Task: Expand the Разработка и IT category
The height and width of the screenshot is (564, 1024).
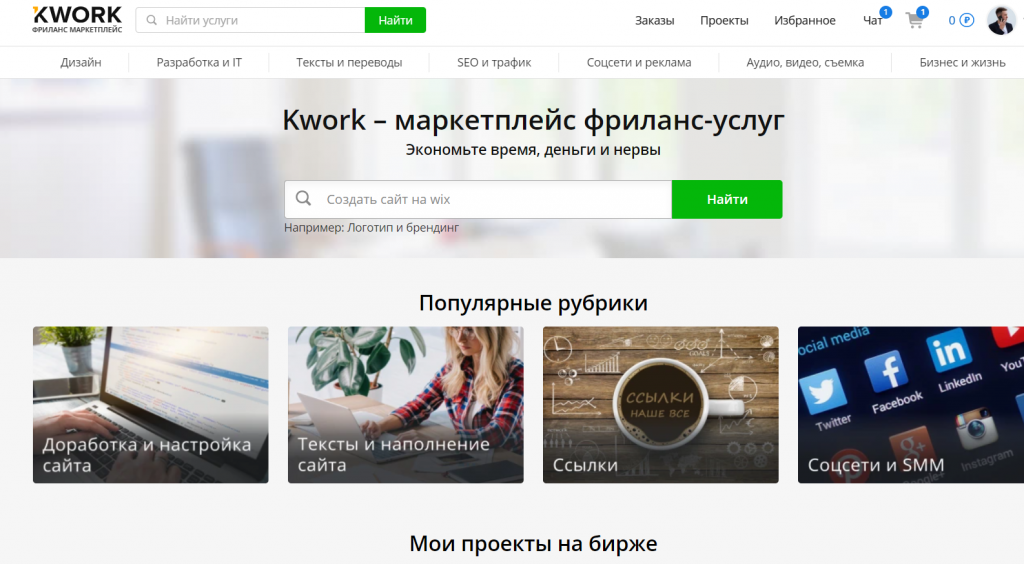Action: pos(199,62)
